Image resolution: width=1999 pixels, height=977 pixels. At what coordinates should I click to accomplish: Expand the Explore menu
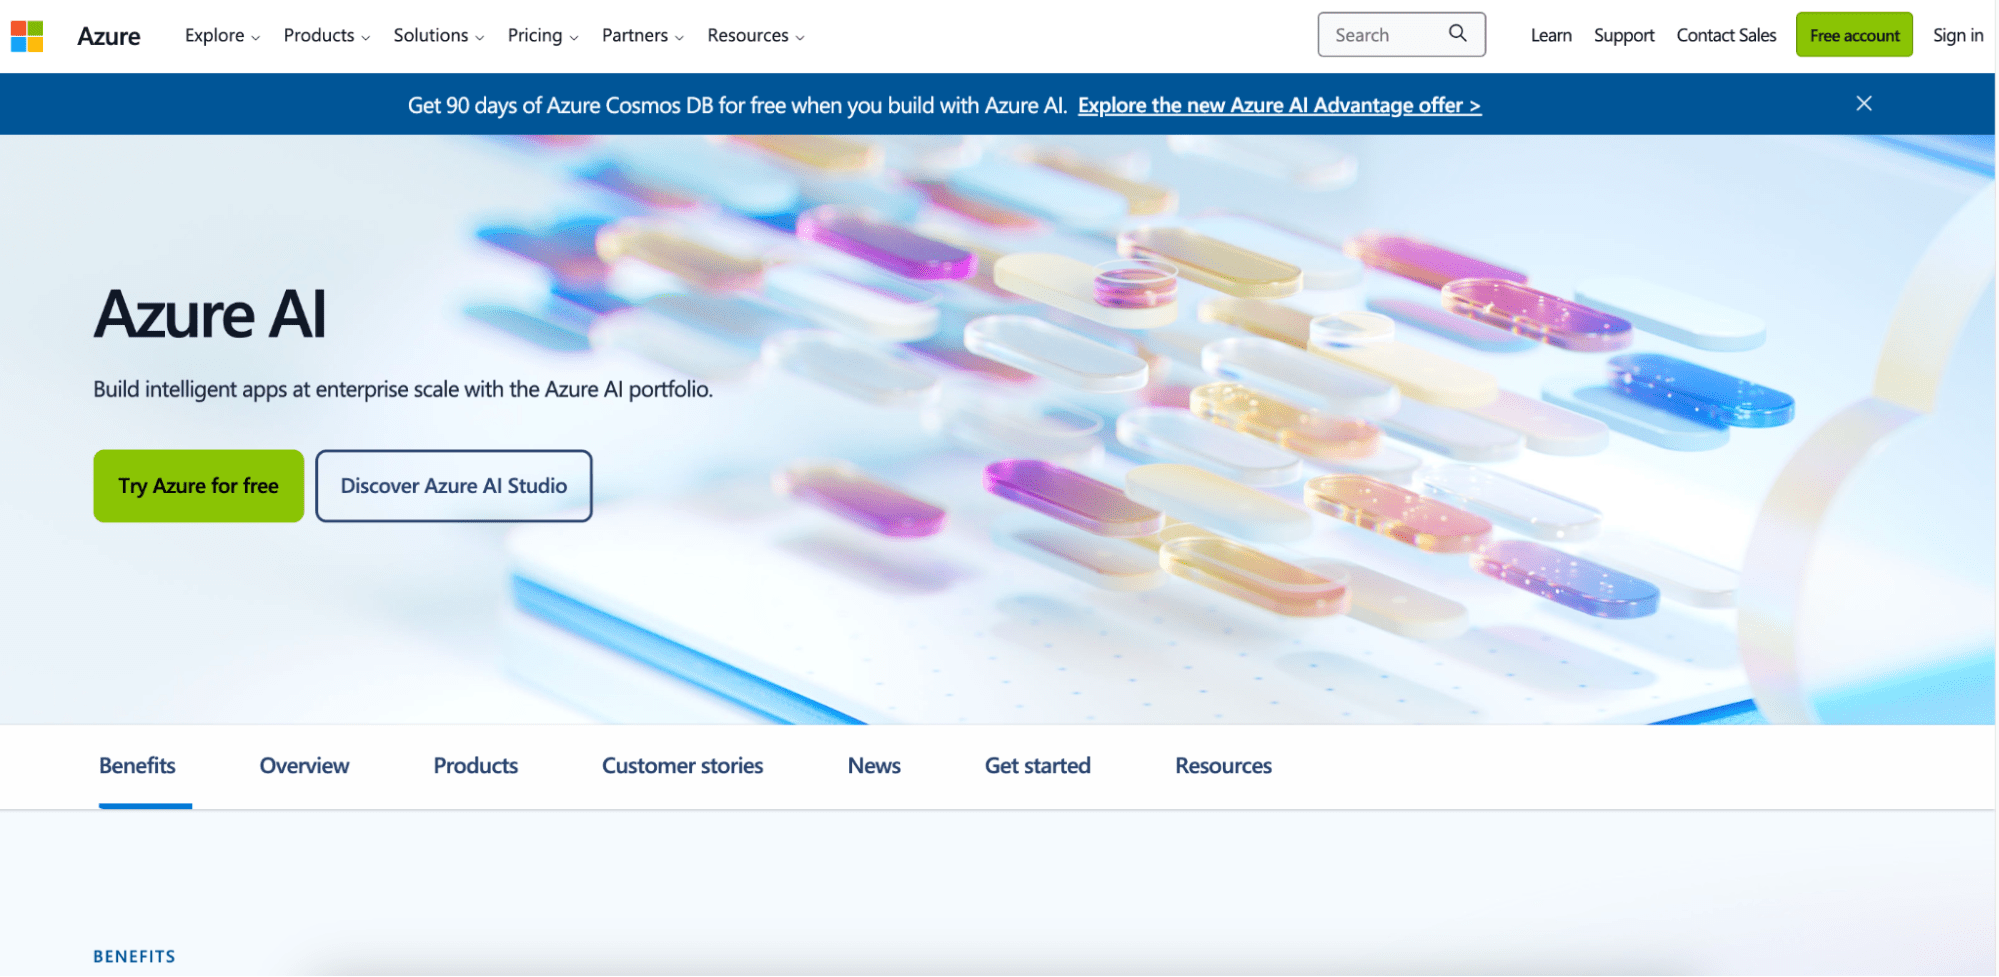tap(222, 35)
